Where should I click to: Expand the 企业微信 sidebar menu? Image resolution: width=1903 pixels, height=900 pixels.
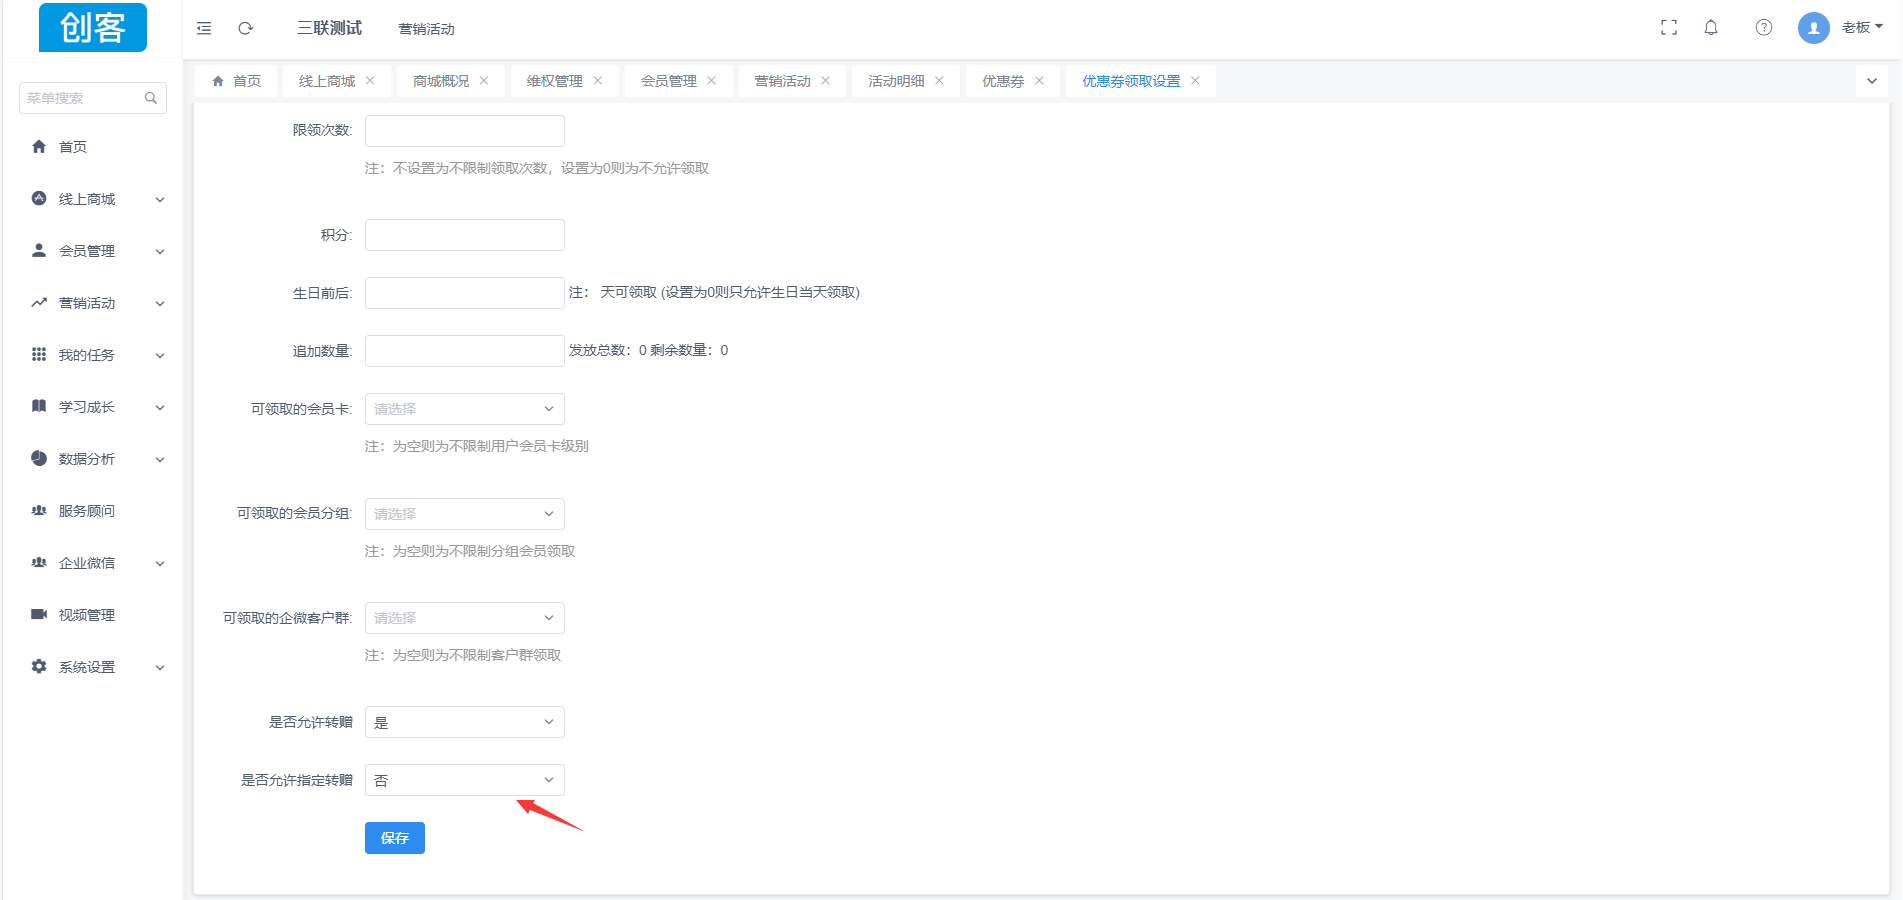click(x=160, y=564)
